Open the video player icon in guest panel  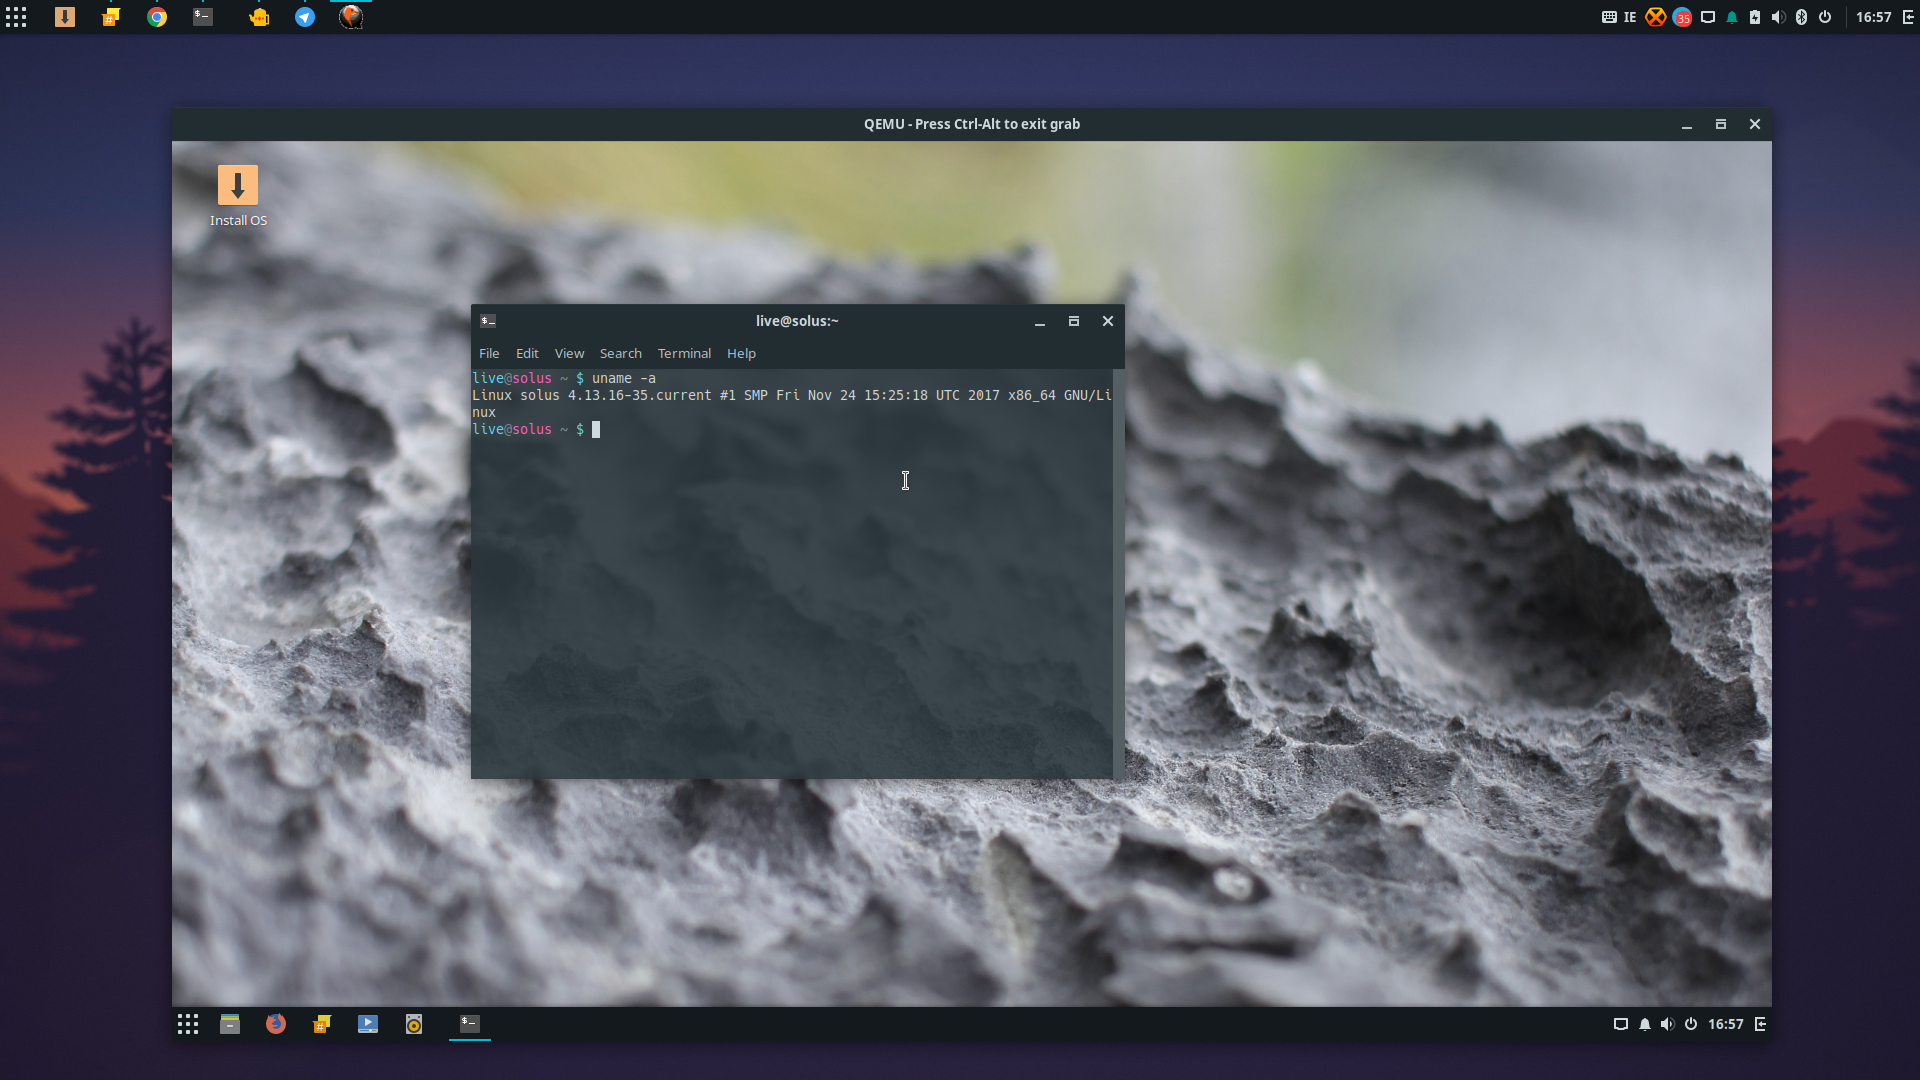368,1024
